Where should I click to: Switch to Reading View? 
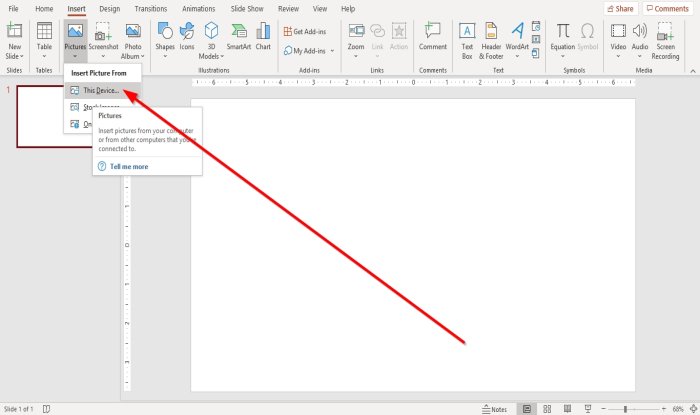[567, 409]
